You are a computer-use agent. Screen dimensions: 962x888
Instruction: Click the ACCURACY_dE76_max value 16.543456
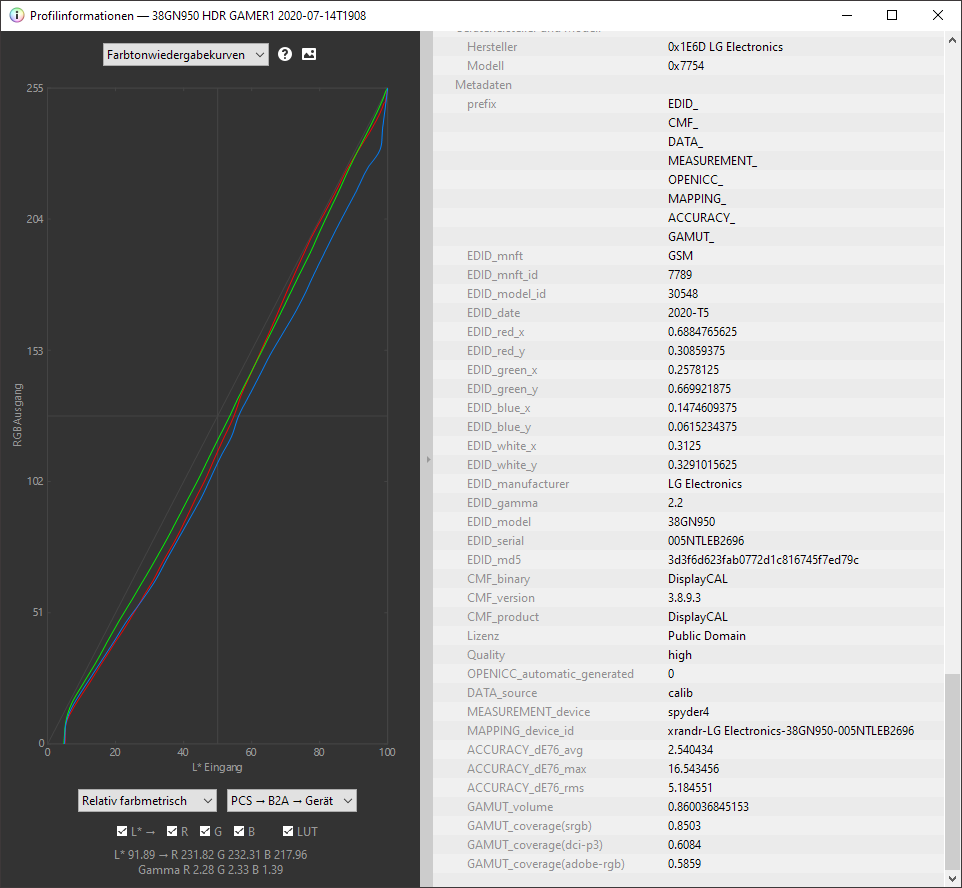693,770
